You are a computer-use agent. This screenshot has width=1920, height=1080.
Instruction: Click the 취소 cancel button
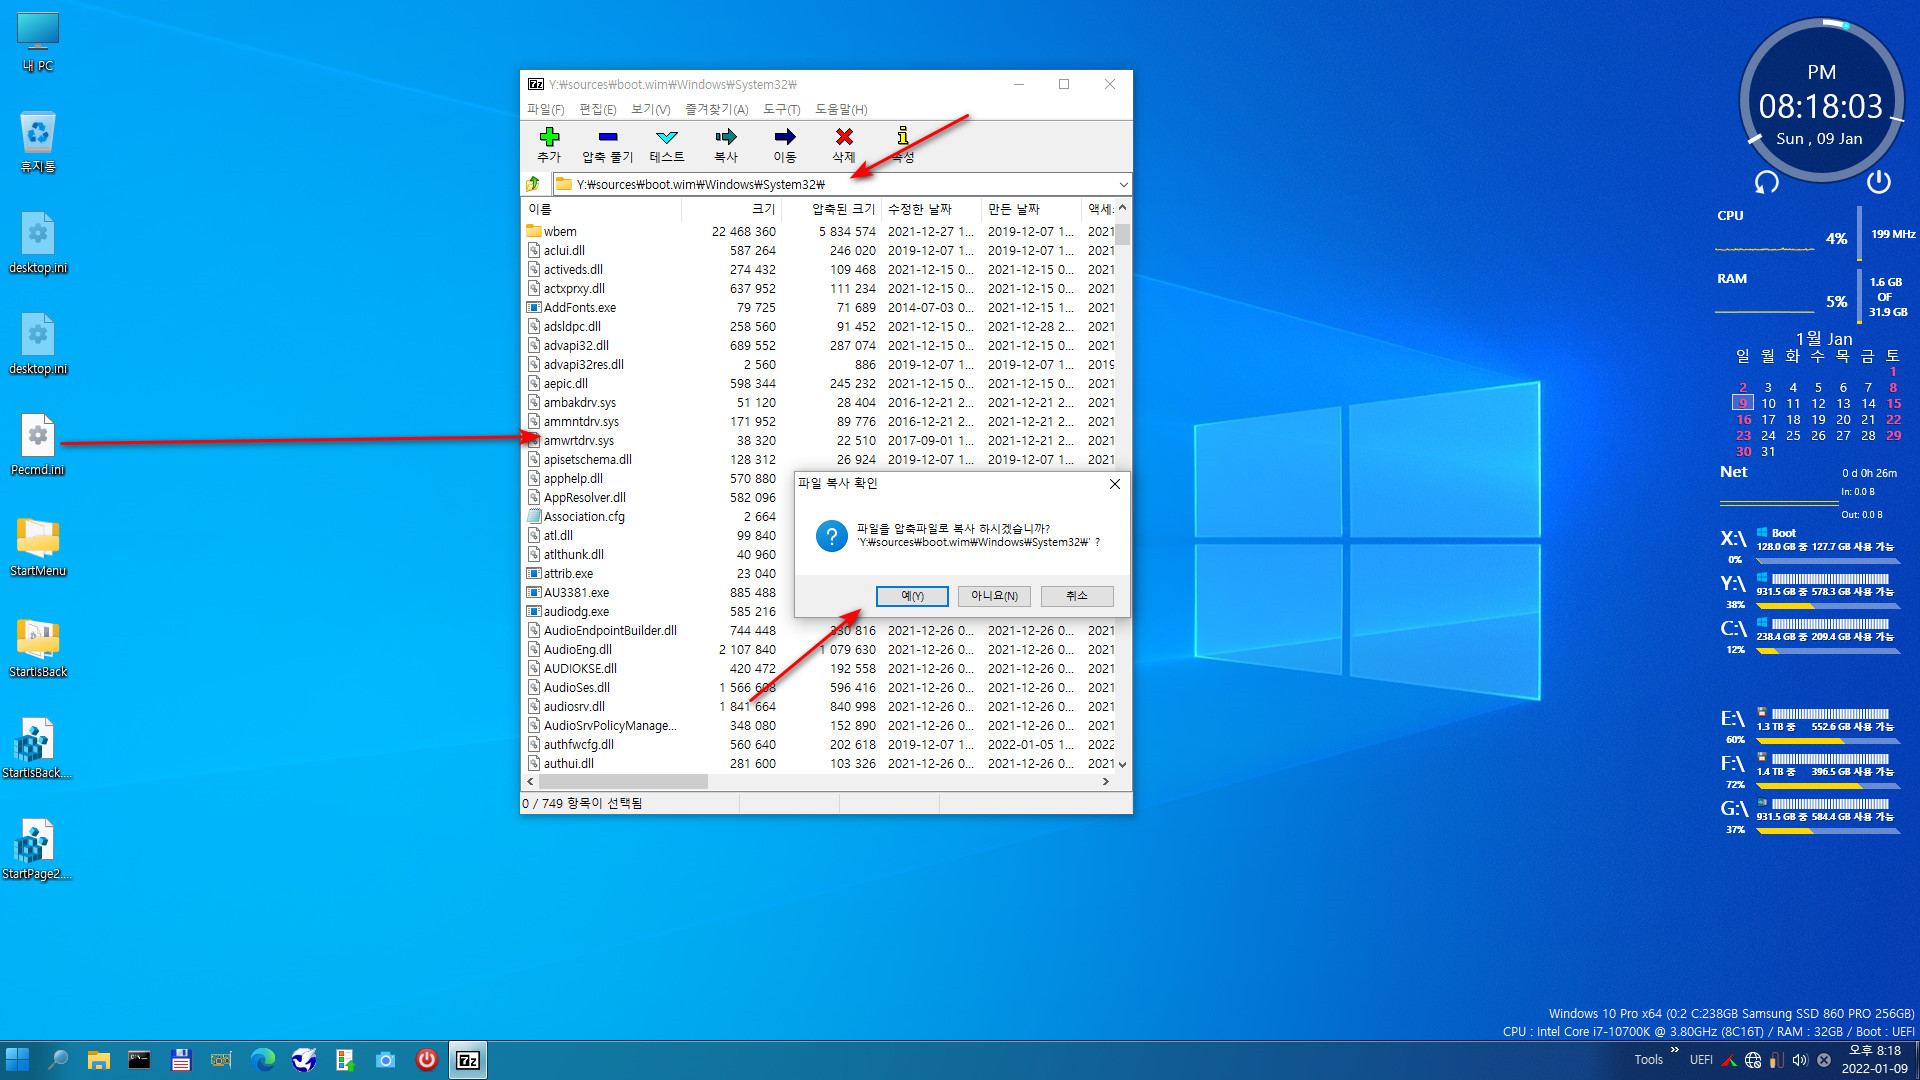point(1077,596)
